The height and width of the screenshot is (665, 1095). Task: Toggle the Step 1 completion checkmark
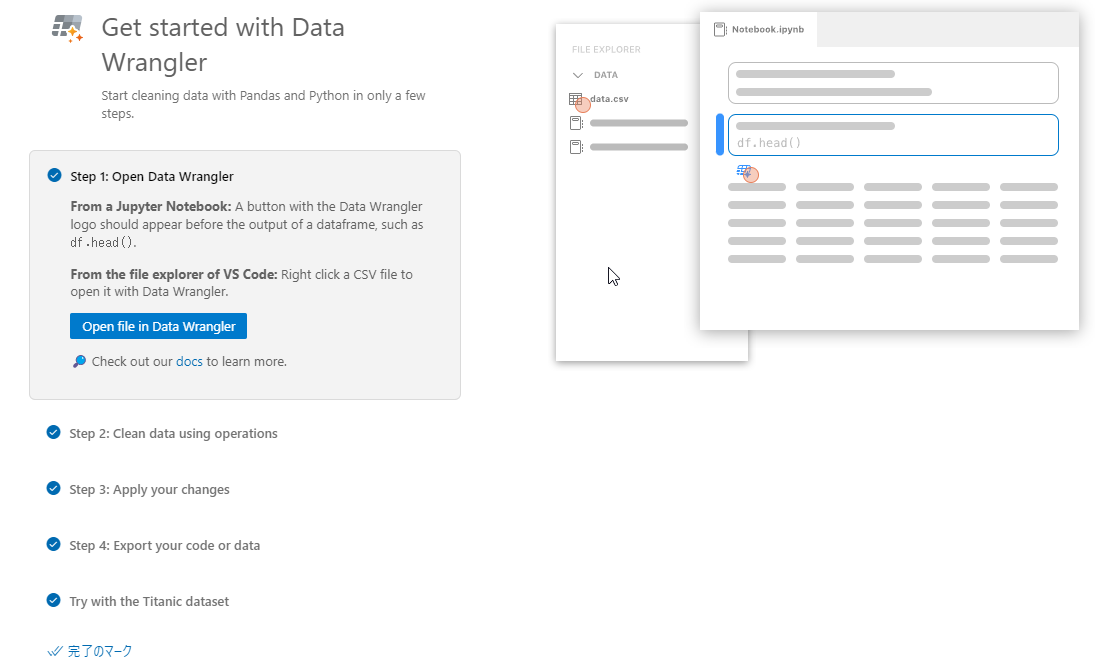point(53,175)
